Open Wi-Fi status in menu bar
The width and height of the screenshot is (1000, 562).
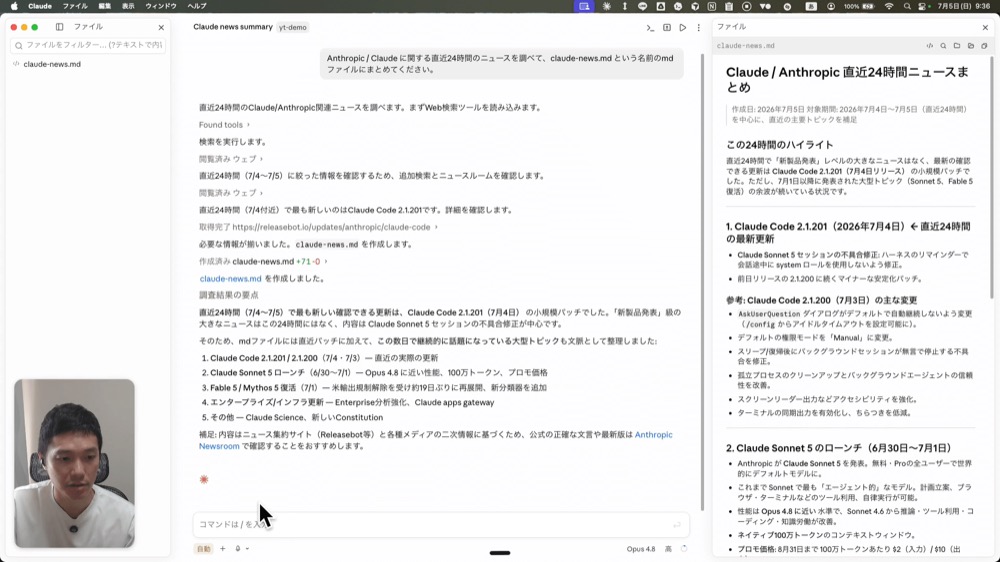click(889, 6)
